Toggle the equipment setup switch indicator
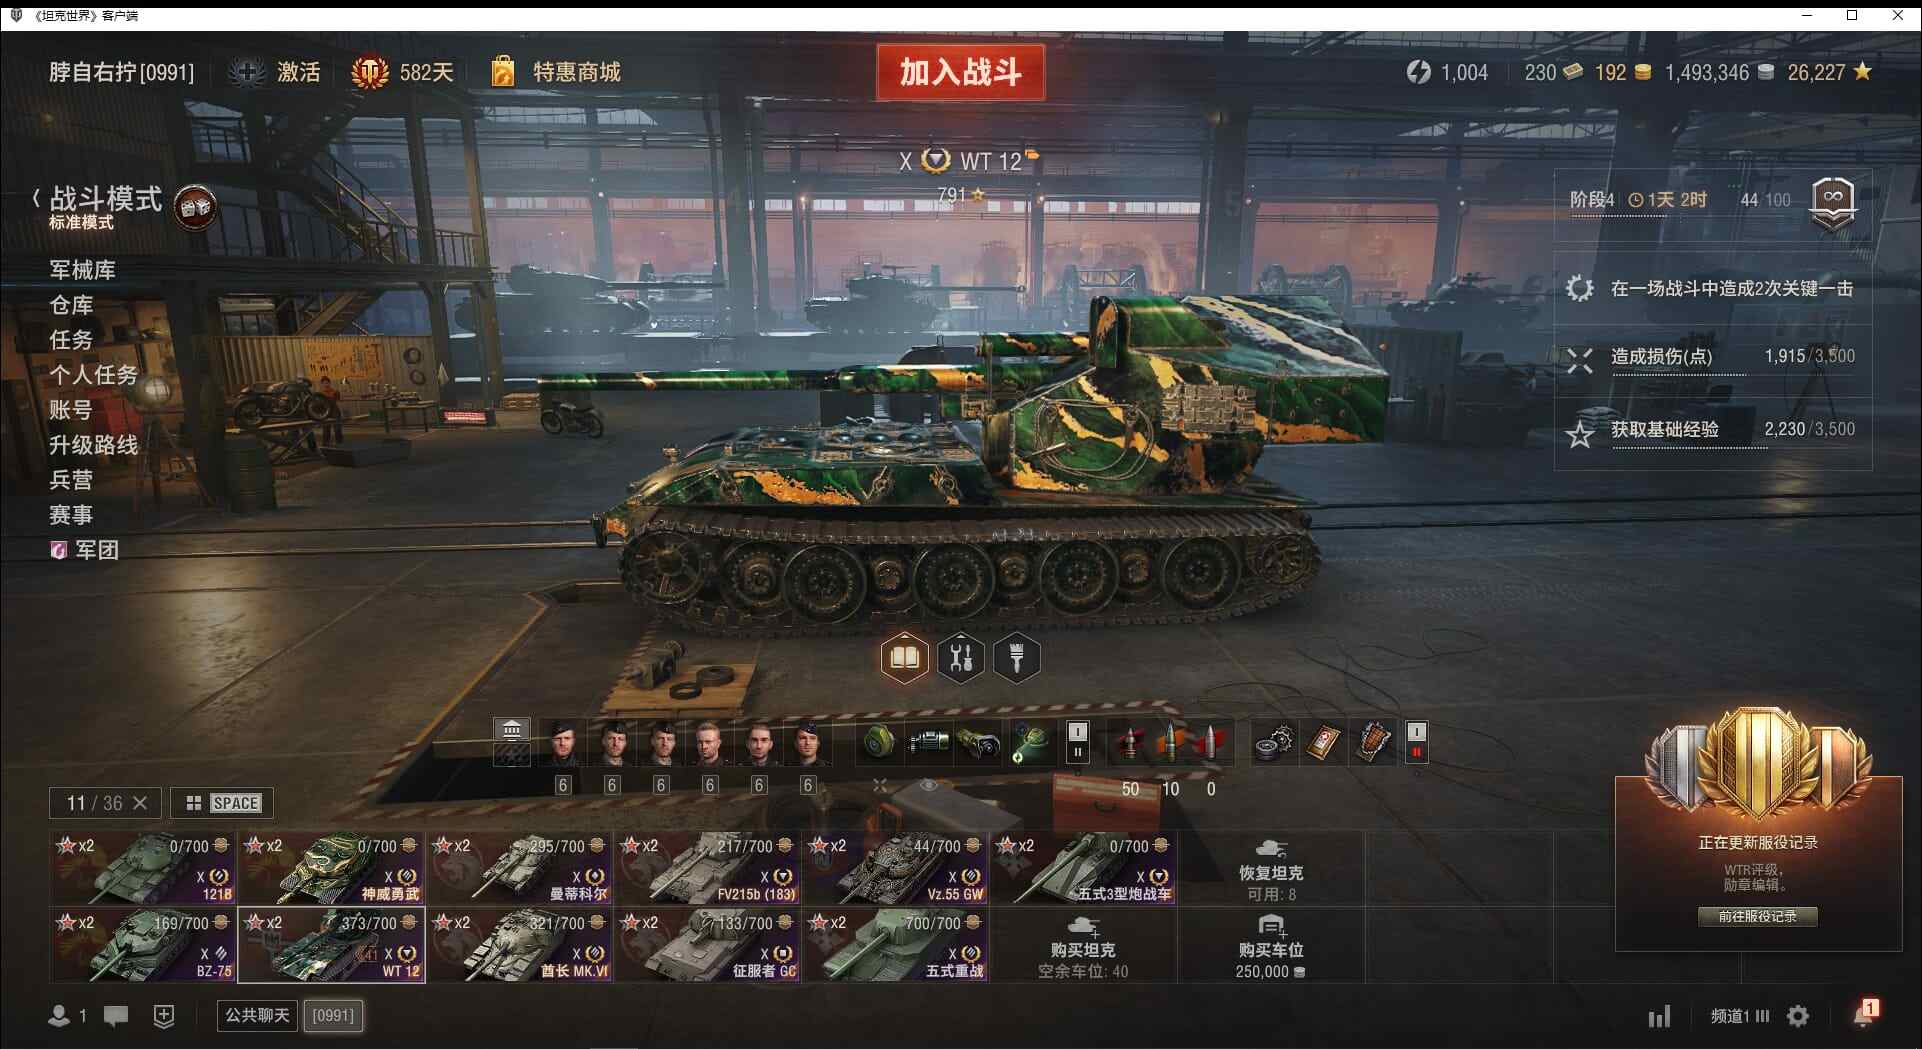Image resolution: width=1922 pixels, height=1049 pixels. pos(1077,742)
